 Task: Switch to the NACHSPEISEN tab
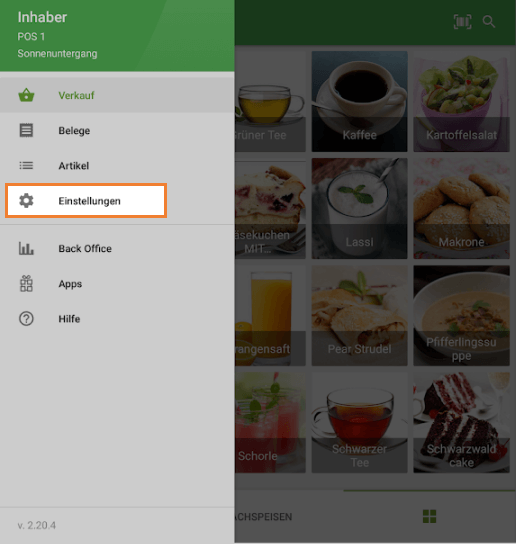pos(264,517)
